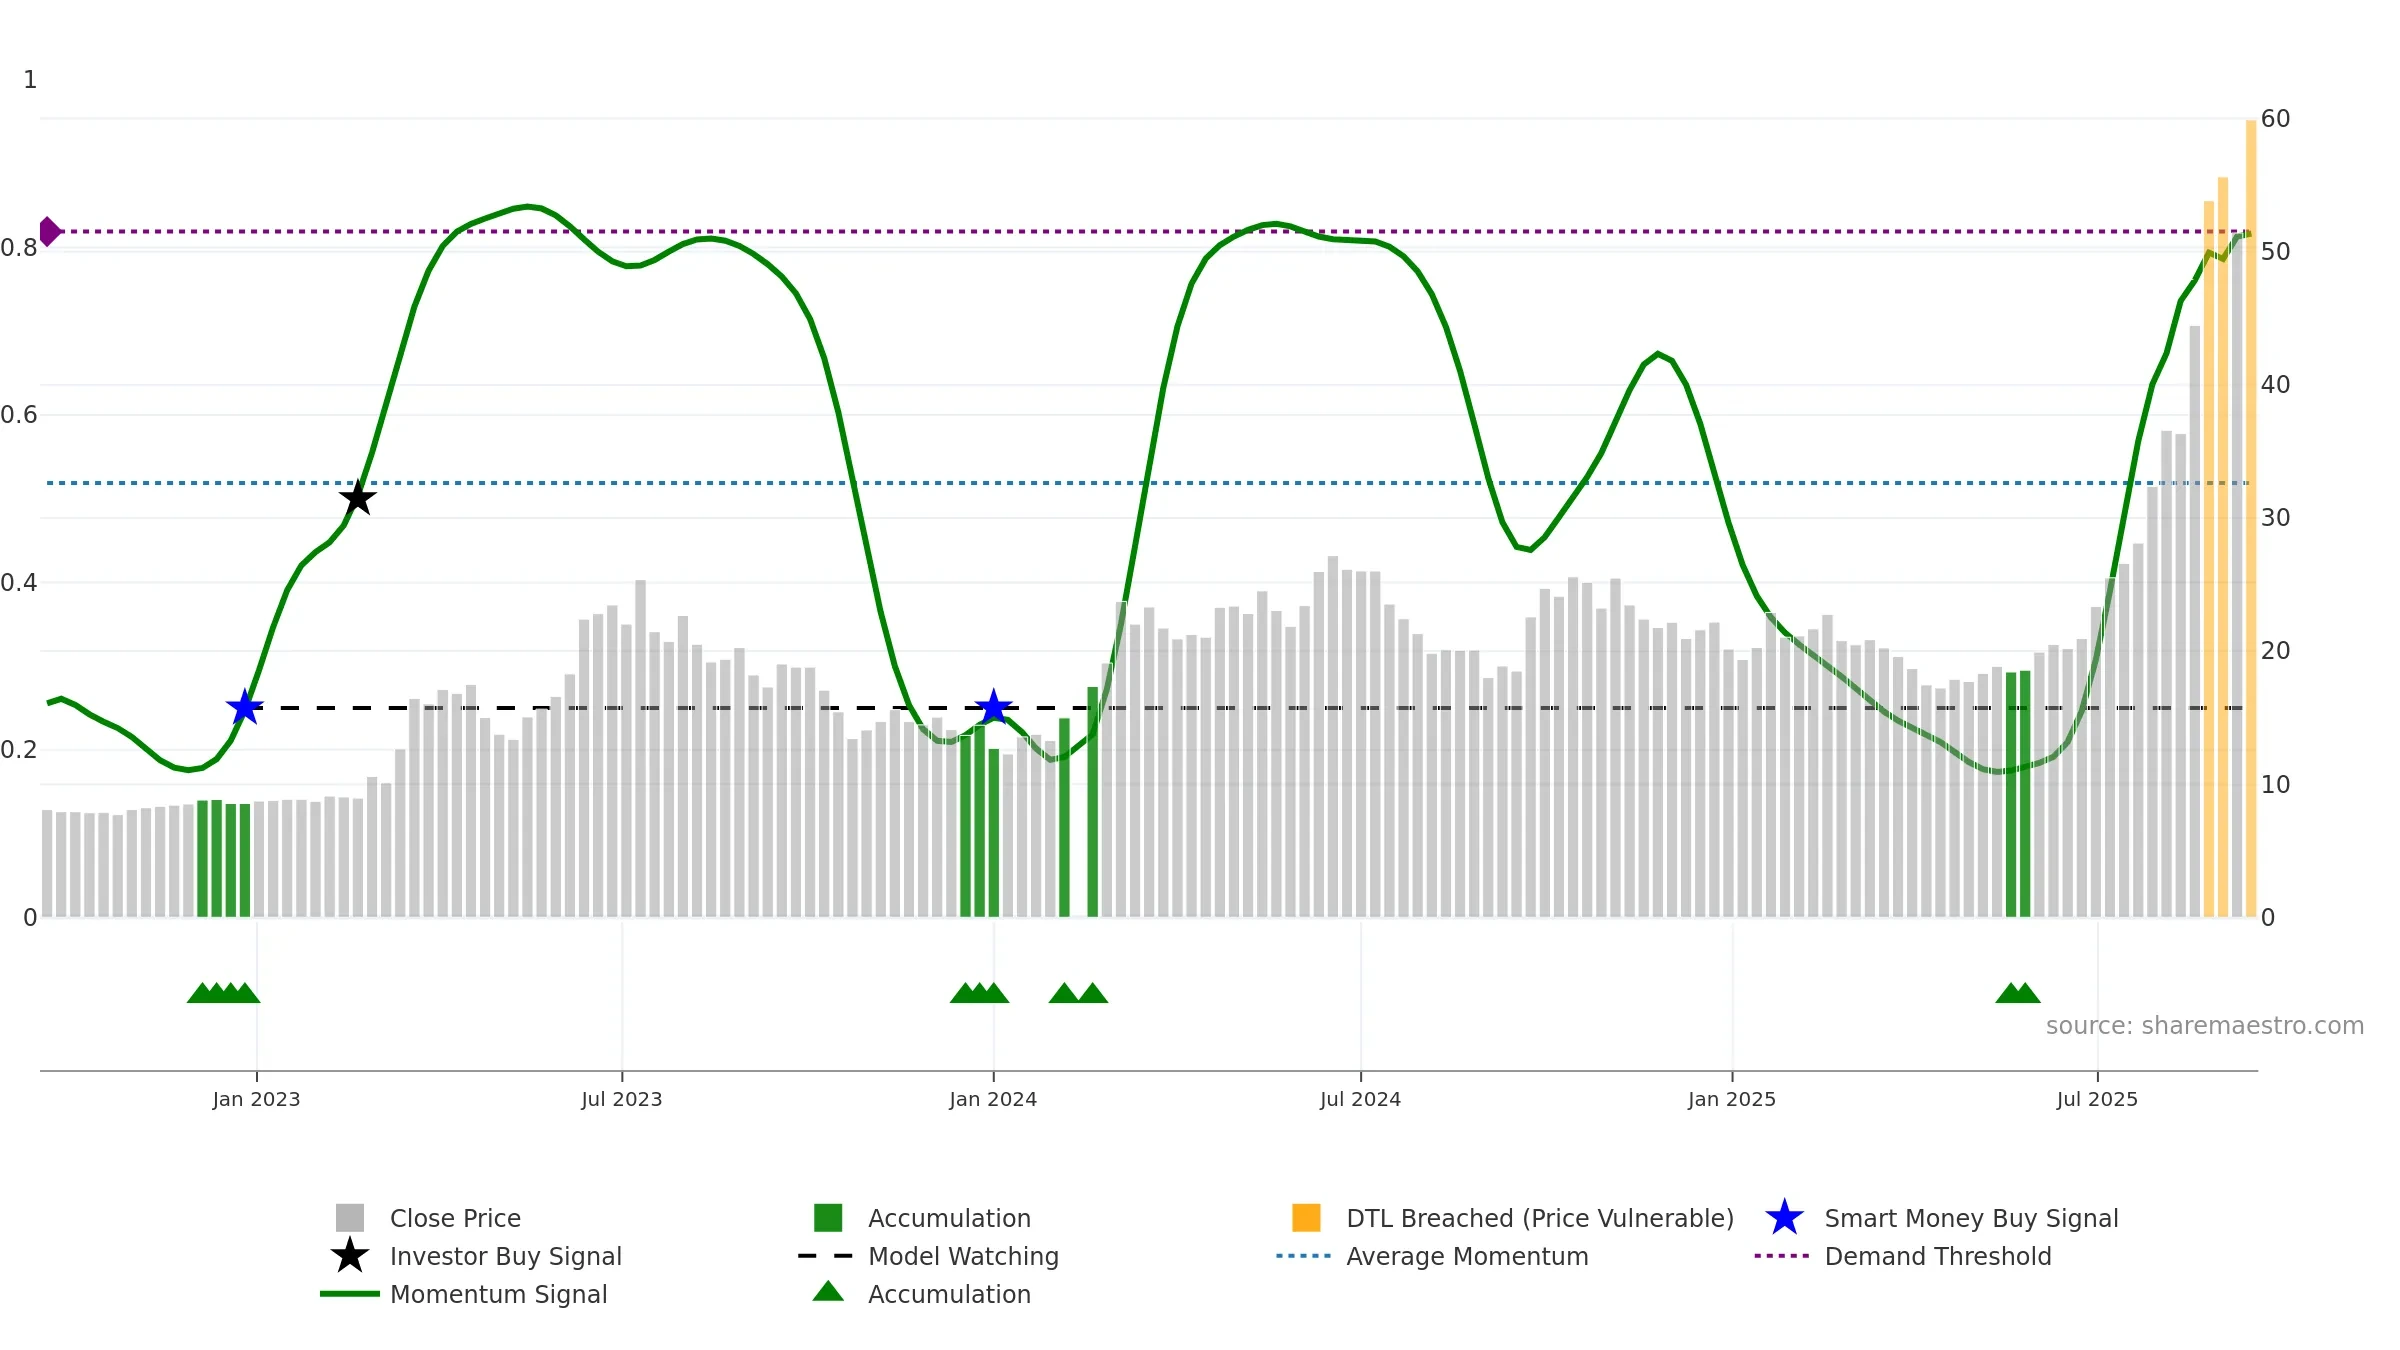Image resolution: width=2400 pixels, height=1350 pixels.
Task: Click the sharemaestro.com source text
Action: [x=2205, y=1026]
